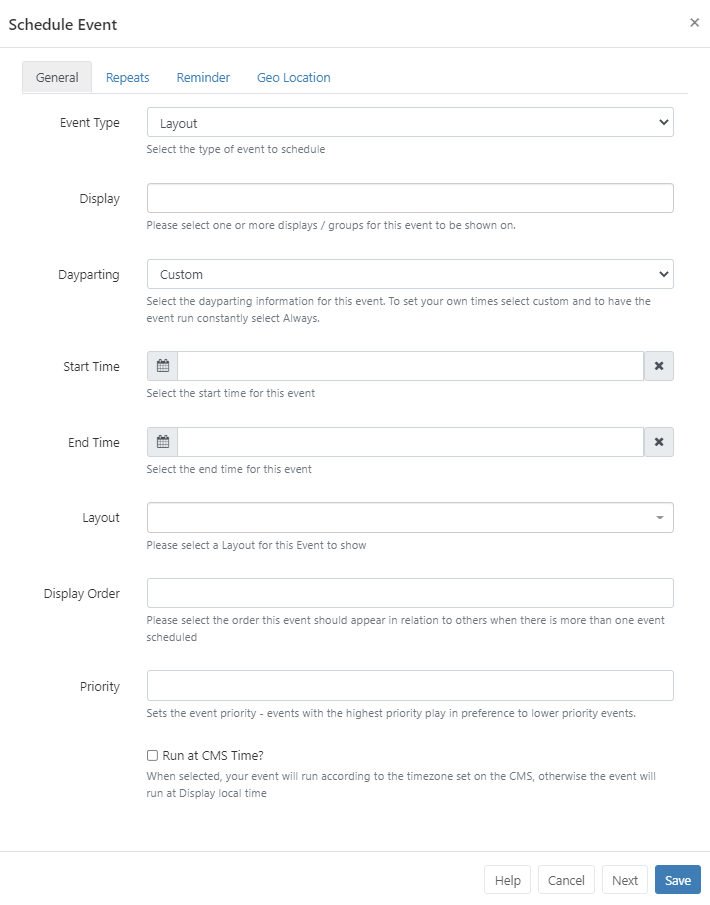710x905 pixels.
Task: Open the Help for scheduling
Action: click(x=507, y=880)
